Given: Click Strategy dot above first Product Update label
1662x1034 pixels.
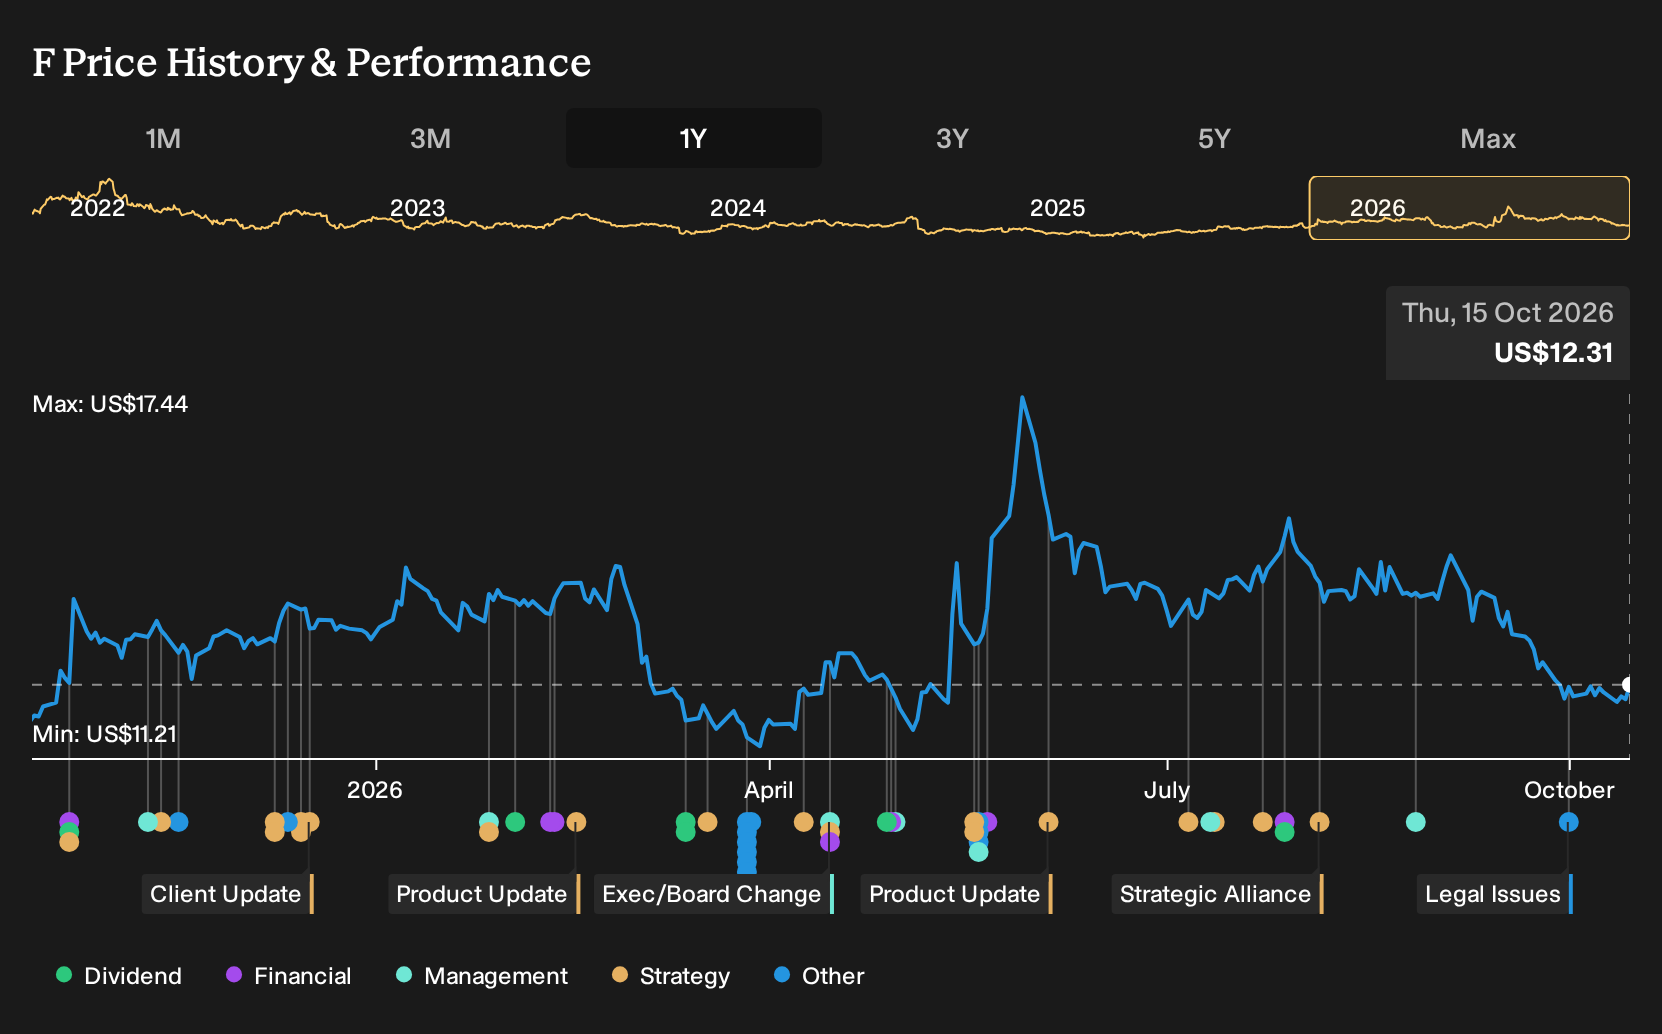Looking at the screenshot, I should tap(576, 822).
